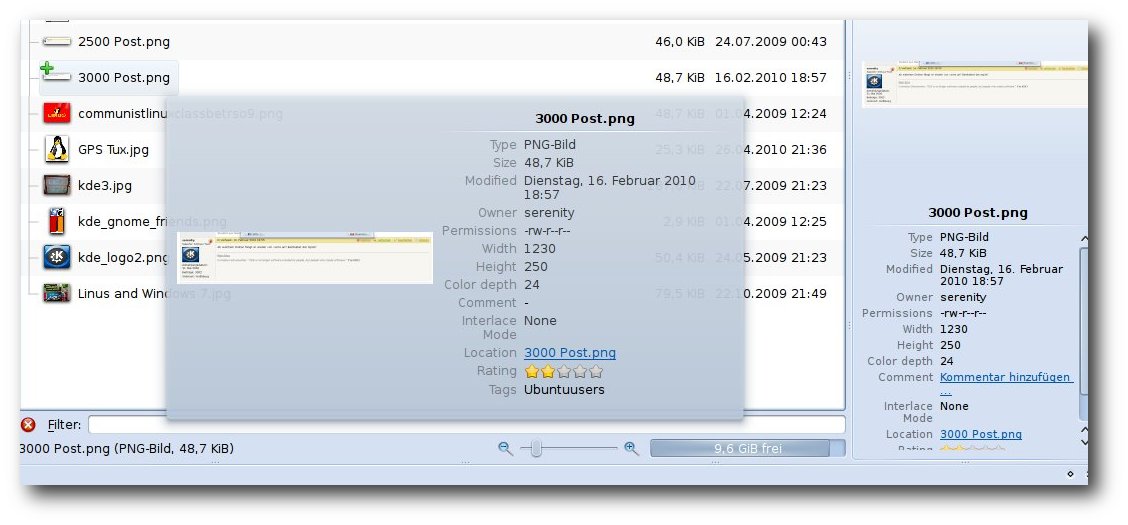This screenshot has height=525, width=1128.
Task: Click the information panel scrollbar
Action: coord(1084,333)
